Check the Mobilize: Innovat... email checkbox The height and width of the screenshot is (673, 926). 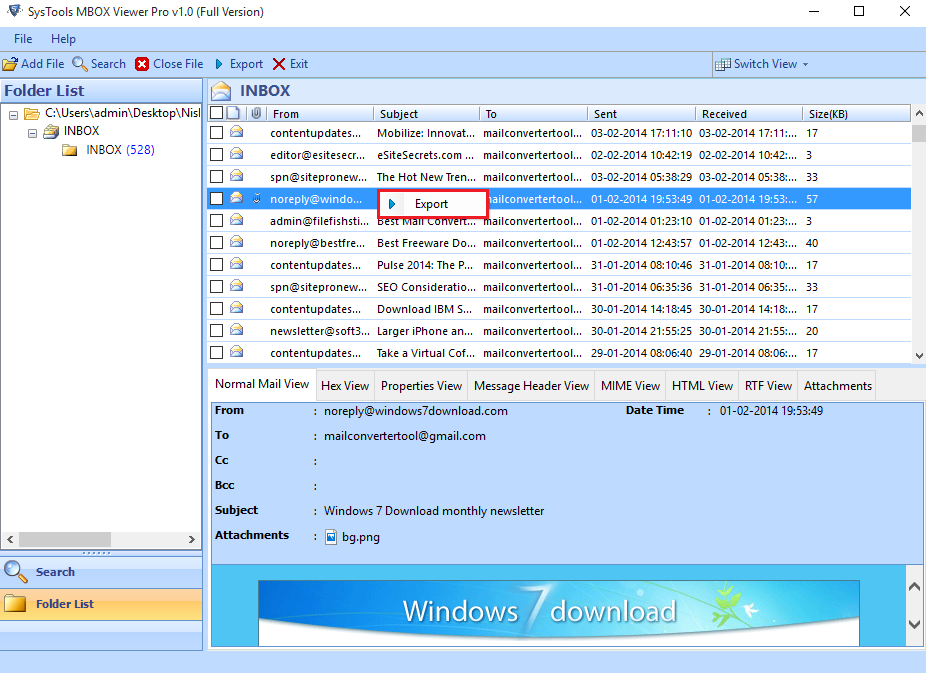(217, 133)
